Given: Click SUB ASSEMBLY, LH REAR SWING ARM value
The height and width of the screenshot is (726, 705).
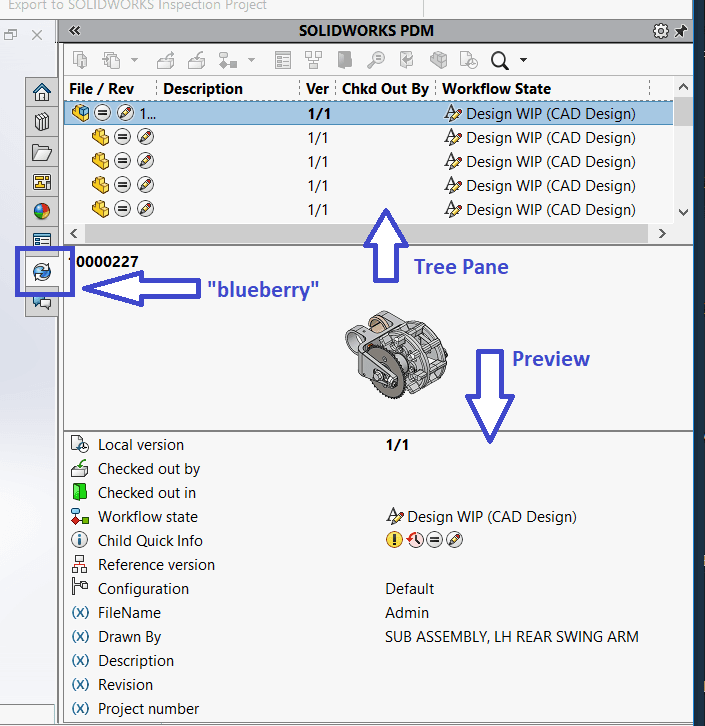Looking at the screenshot, I should (512, 637).
